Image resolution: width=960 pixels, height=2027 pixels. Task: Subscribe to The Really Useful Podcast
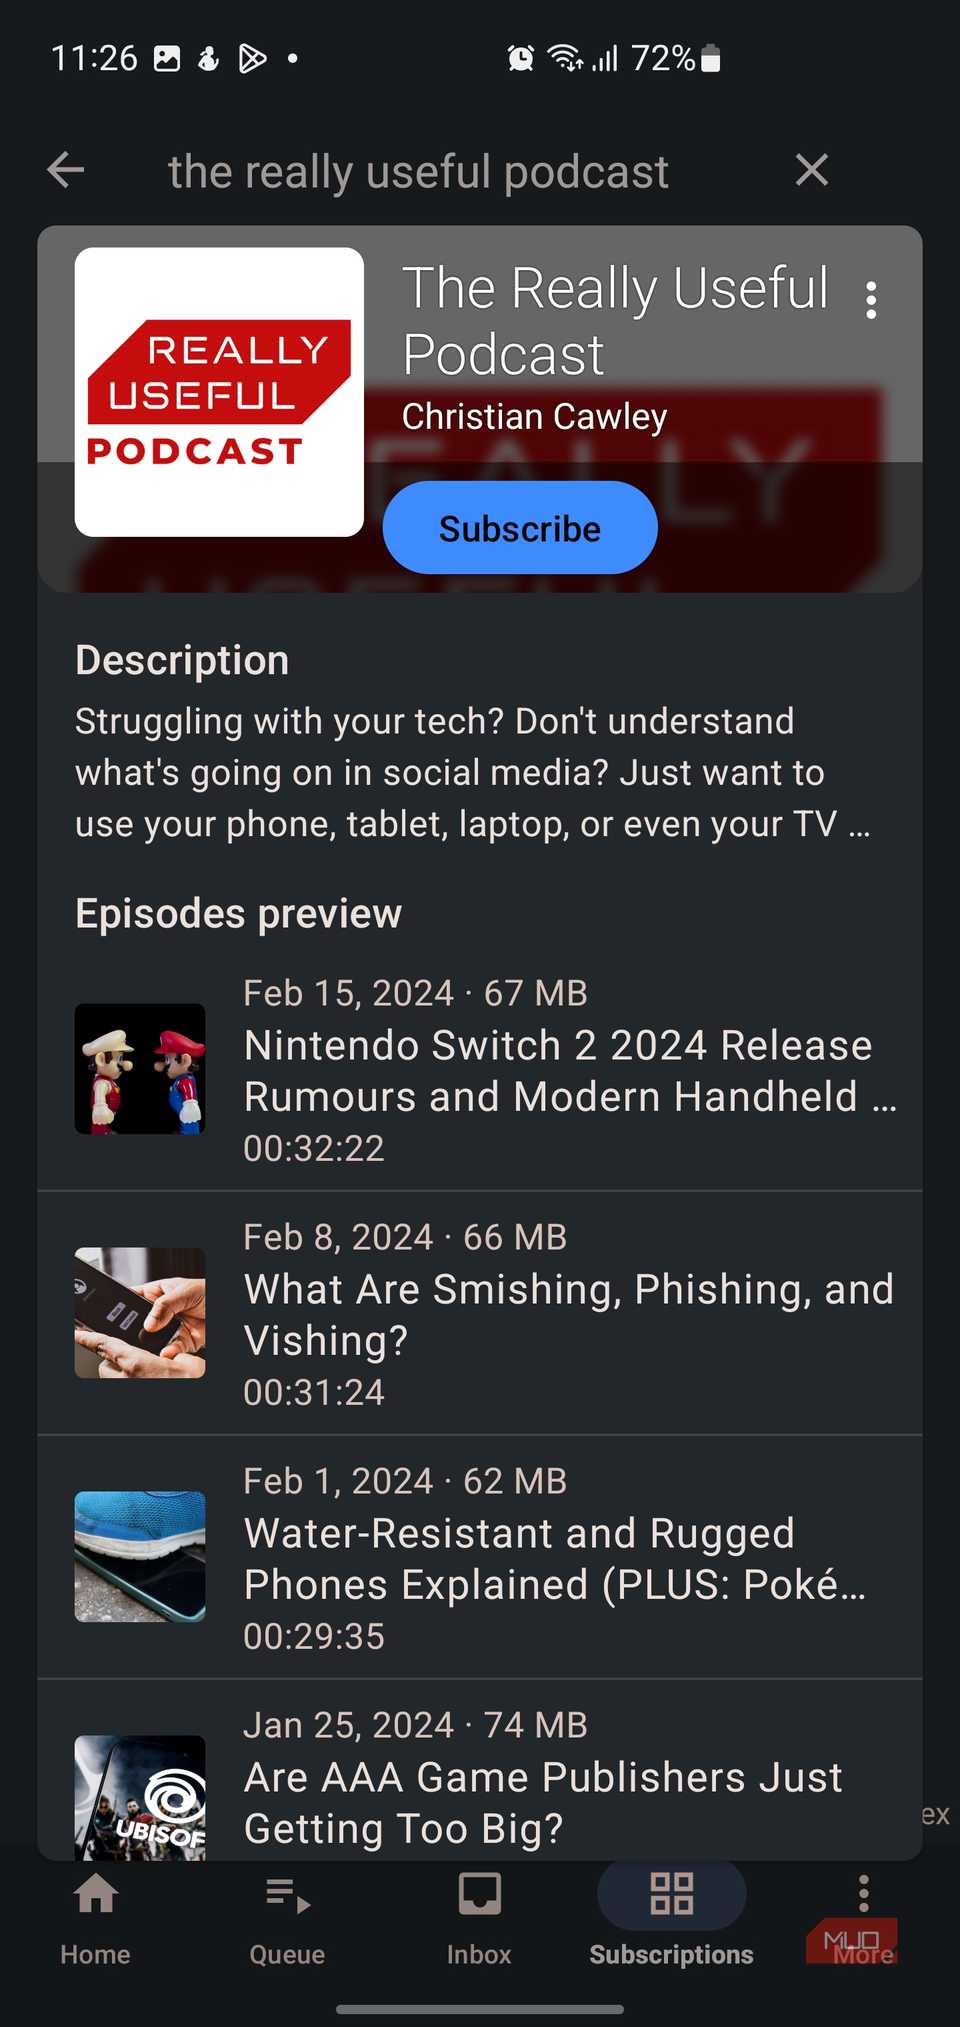(520, 528)
